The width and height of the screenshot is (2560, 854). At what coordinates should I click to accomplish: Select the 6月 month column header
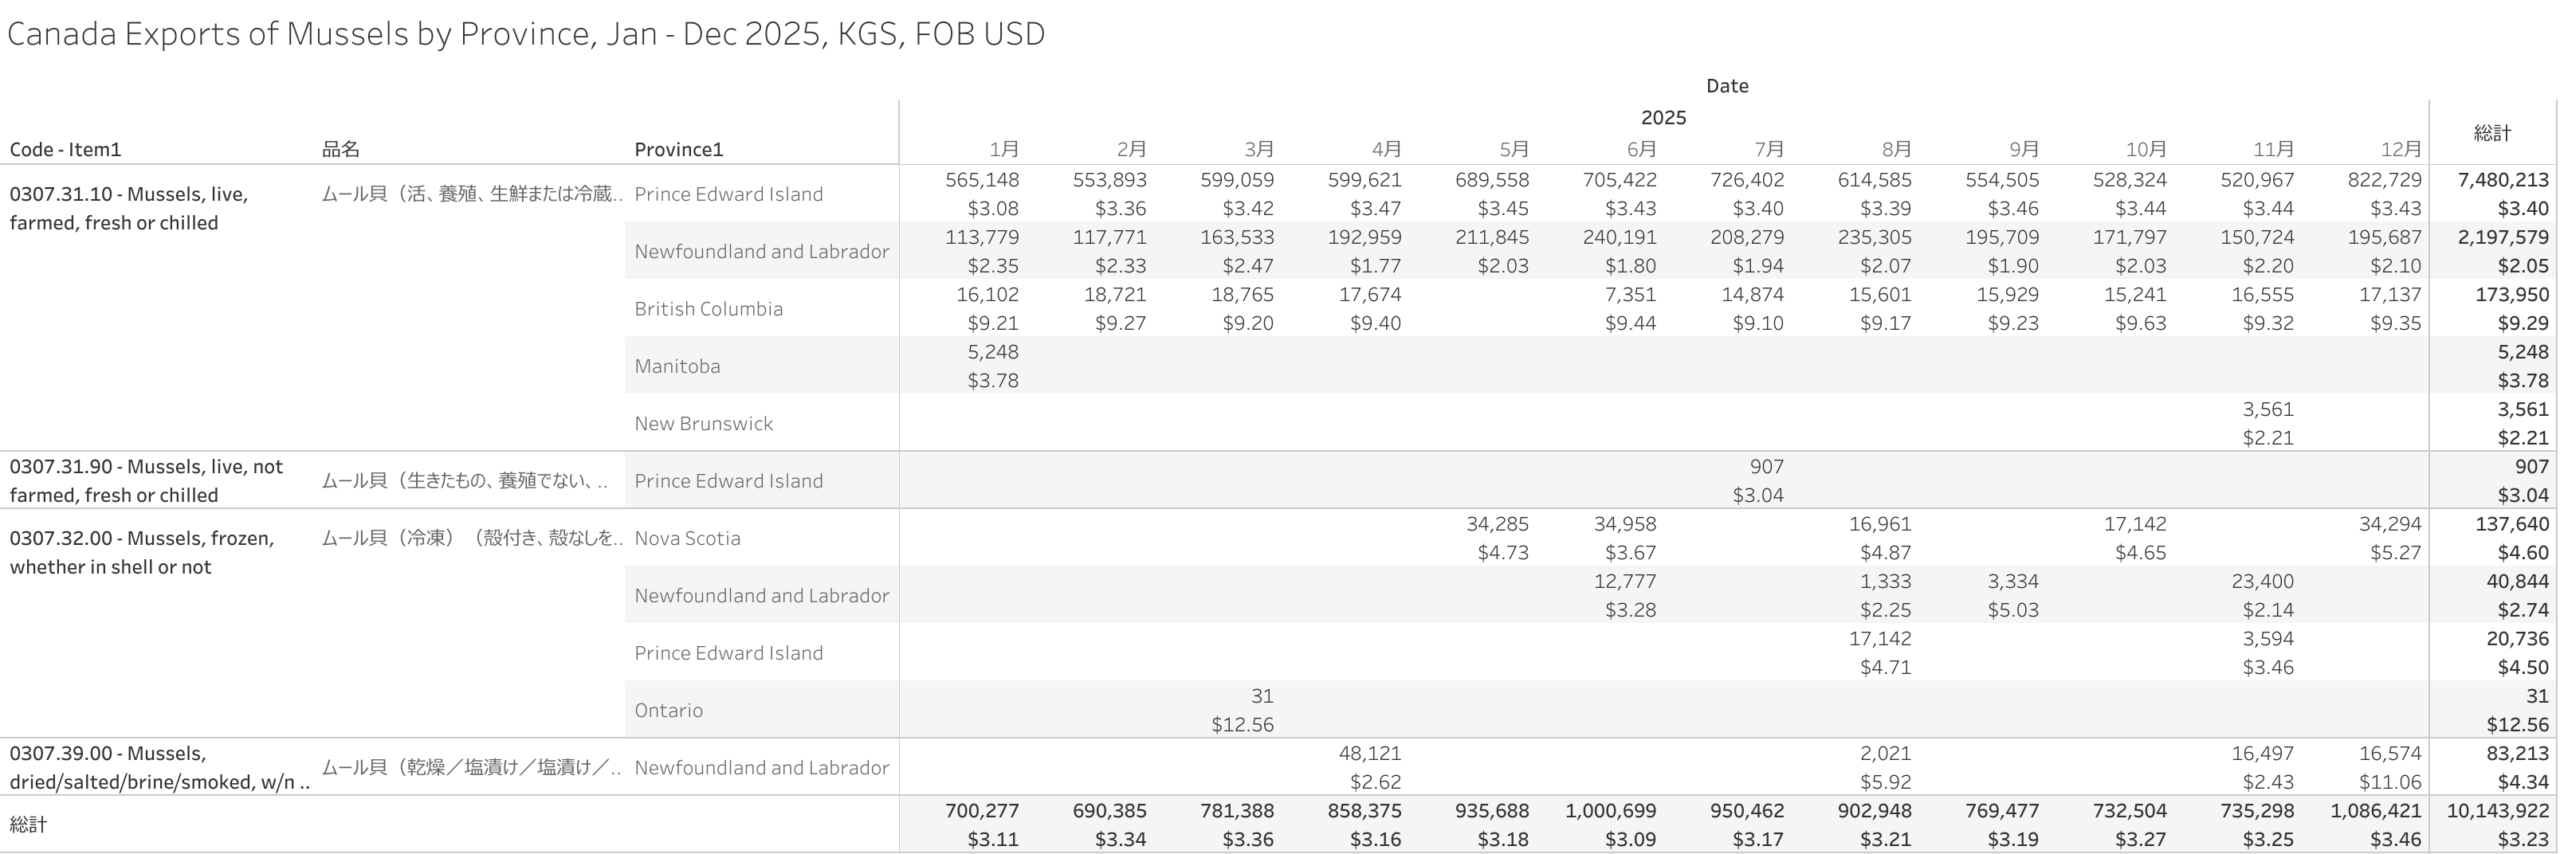pos(1641,149)
